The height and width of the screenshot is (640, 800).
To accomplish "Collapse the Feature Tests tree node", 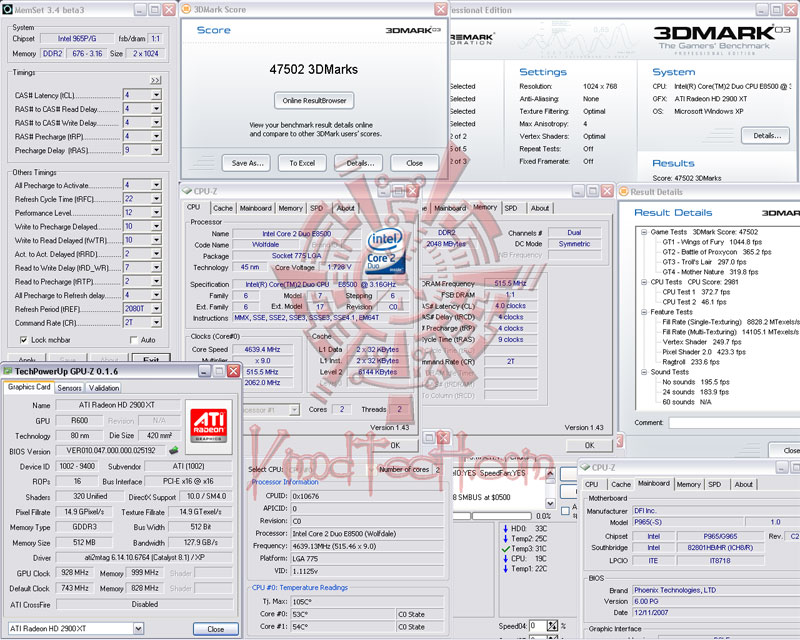I will tap(644, 312).
